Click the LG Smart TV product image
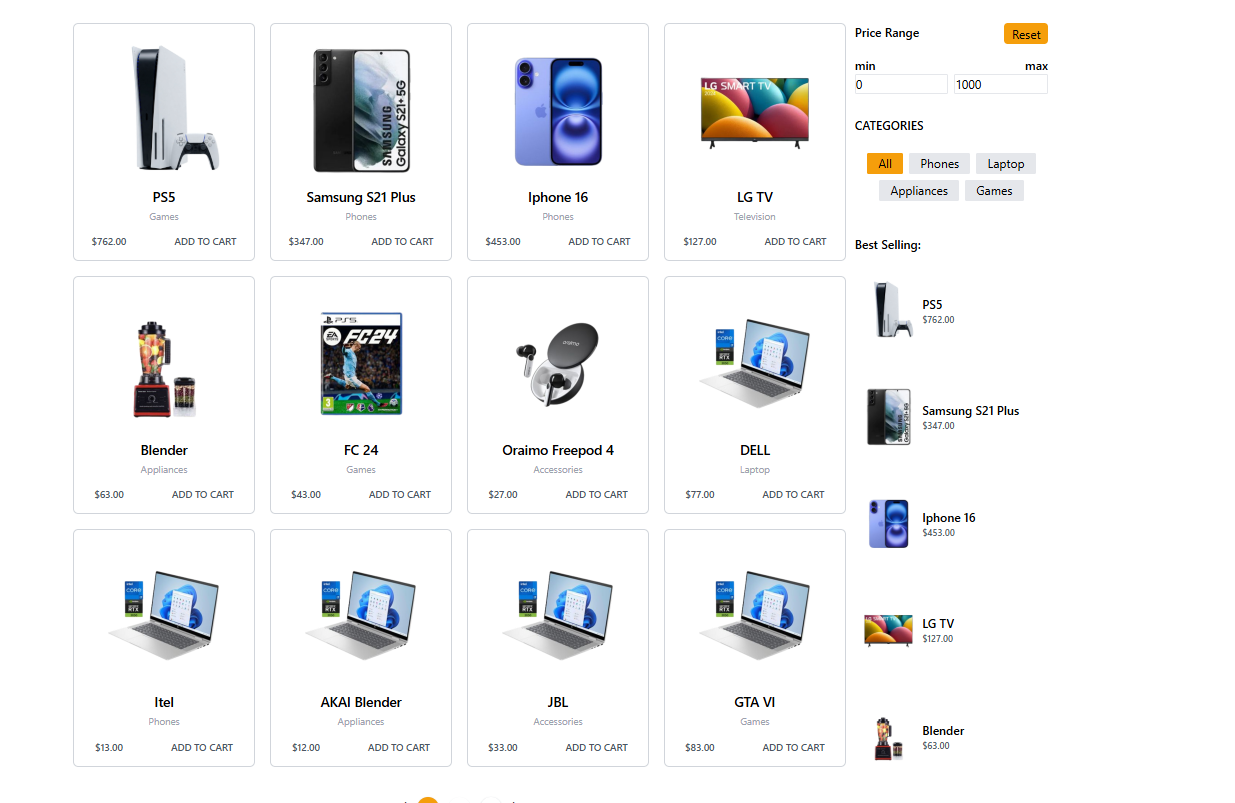This screenshot has width=1235, height=803. 754,113
